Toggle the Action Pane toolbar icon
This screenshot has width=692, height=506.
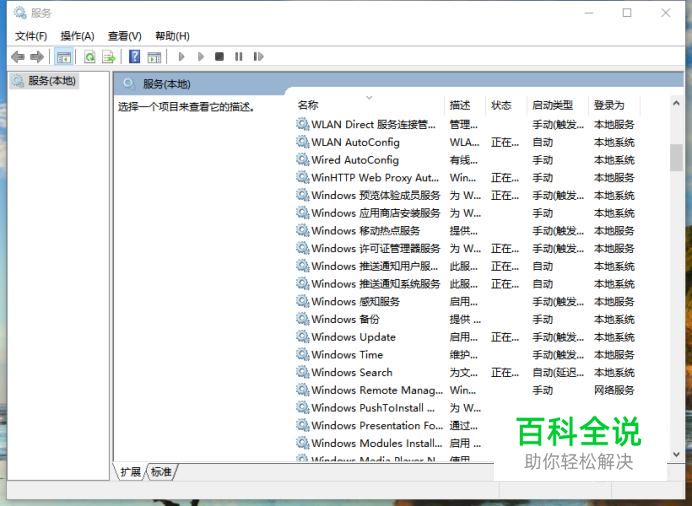[x=154, y=56]
